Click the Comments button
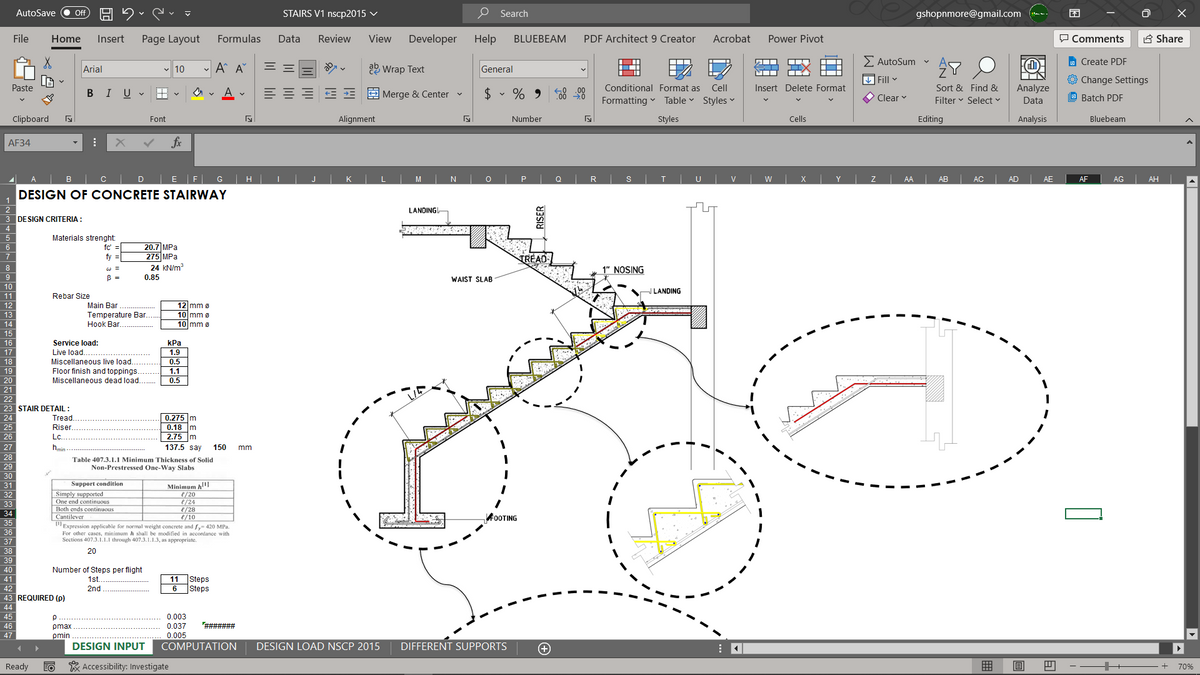1200x675 pixels. coord(1091,39)
